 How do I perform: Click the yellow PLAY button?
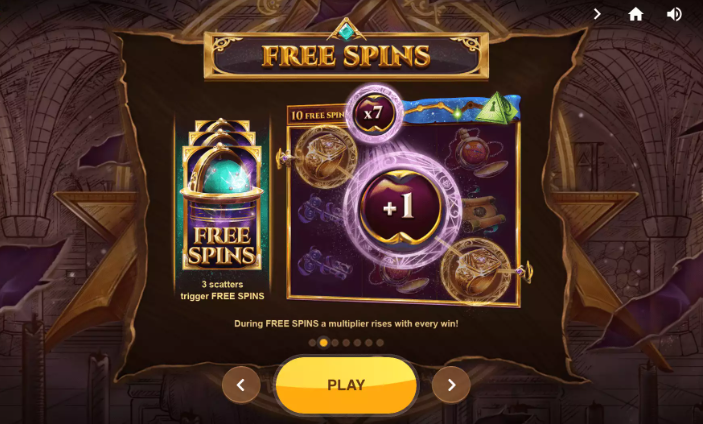tap(346, 385)
